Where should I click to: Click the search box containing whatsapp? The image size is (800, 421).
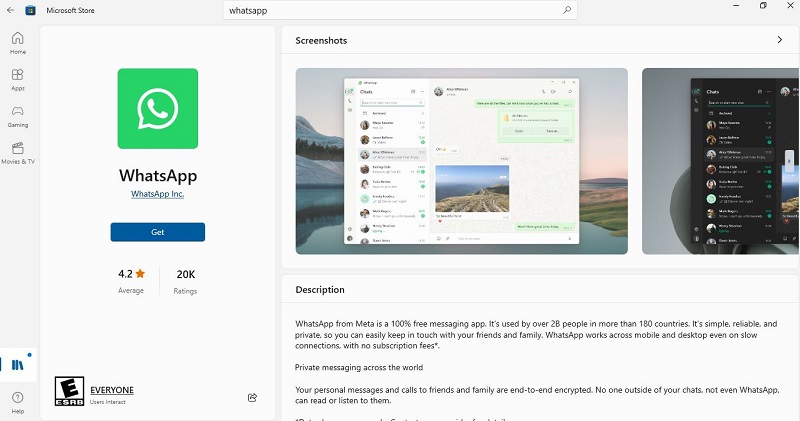(400, 10)
